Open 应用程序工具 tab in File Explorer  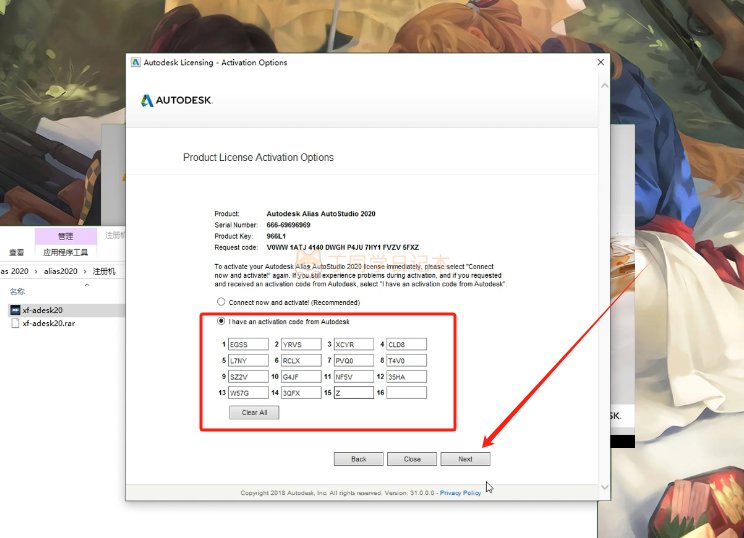[x=65, y=252]
